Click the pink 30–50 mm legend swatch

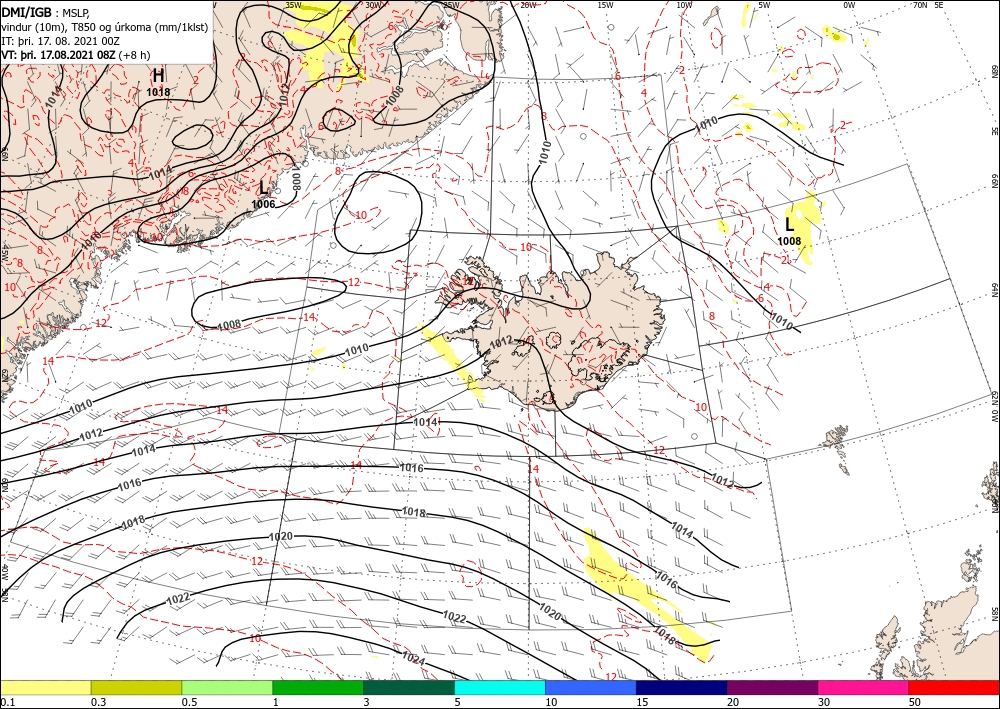[864, 687]
